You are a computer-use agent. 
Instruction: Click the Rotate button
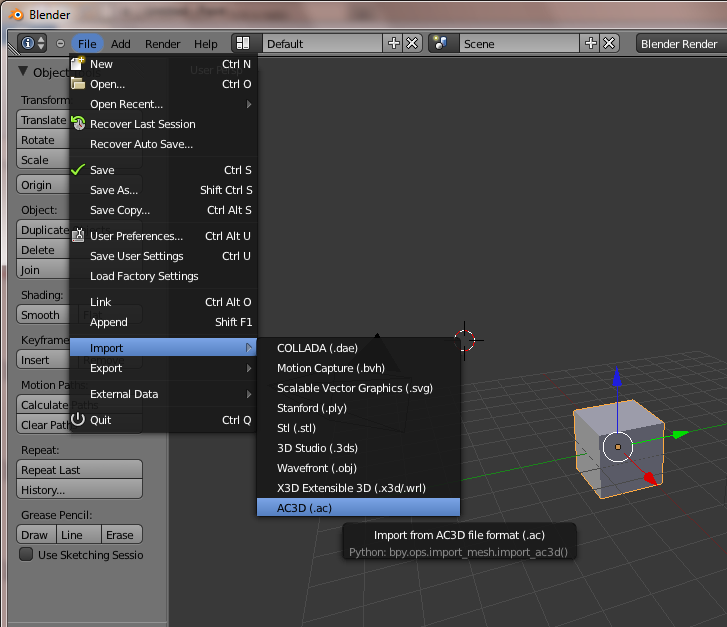pos(43,140)
